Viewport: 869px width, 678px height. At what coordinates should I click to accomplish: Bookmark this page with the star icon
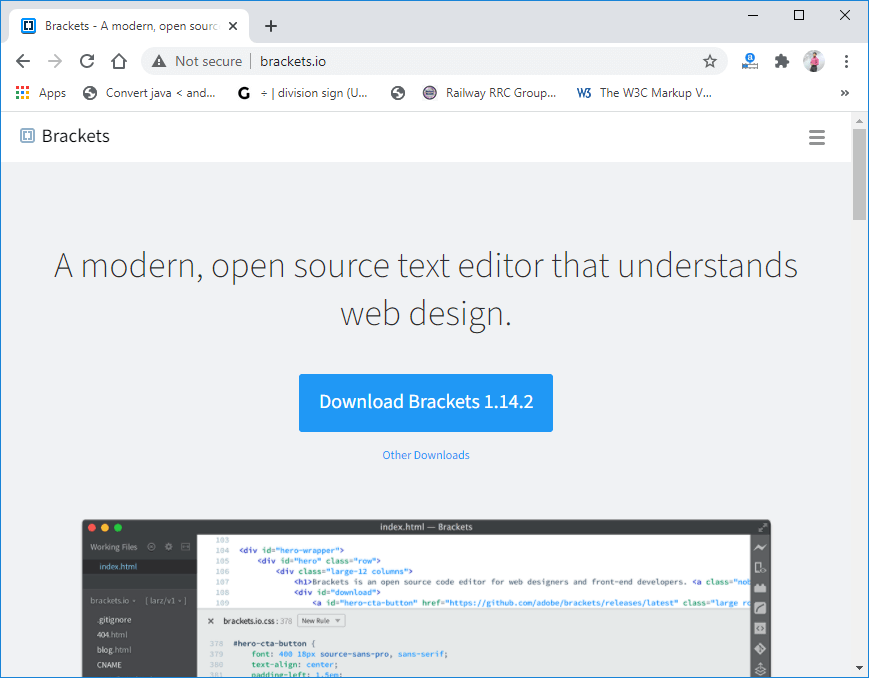click(x=710, y=61)
